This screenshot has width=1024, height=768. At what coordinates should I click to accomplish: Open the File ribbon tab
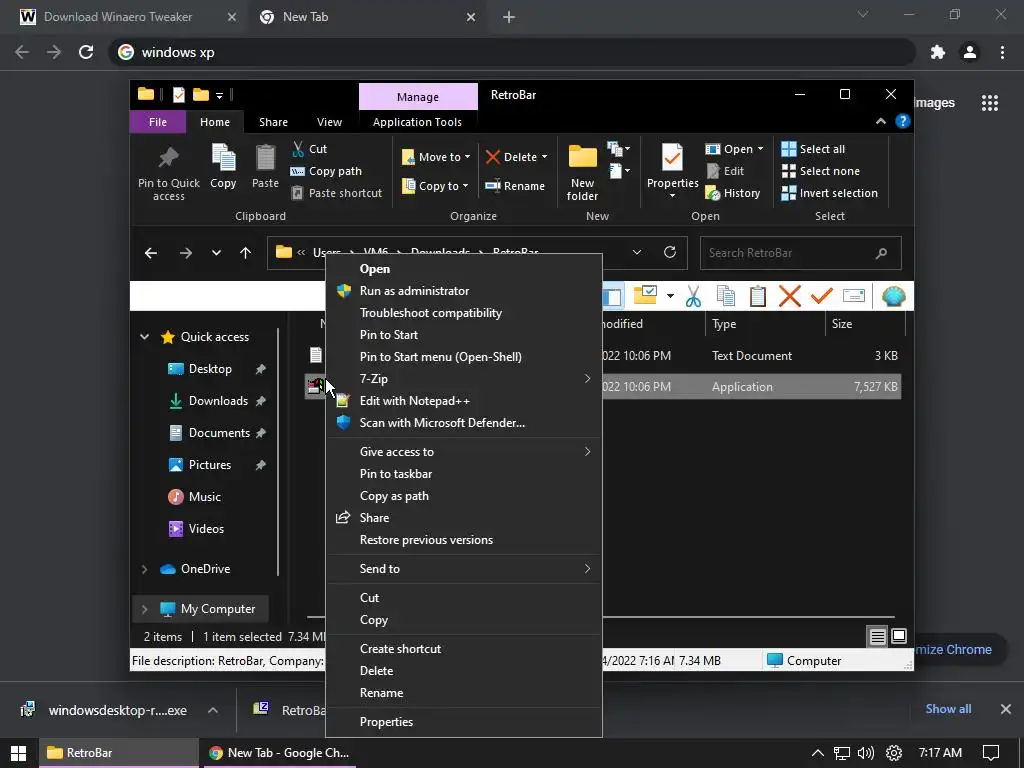(158, 122)
